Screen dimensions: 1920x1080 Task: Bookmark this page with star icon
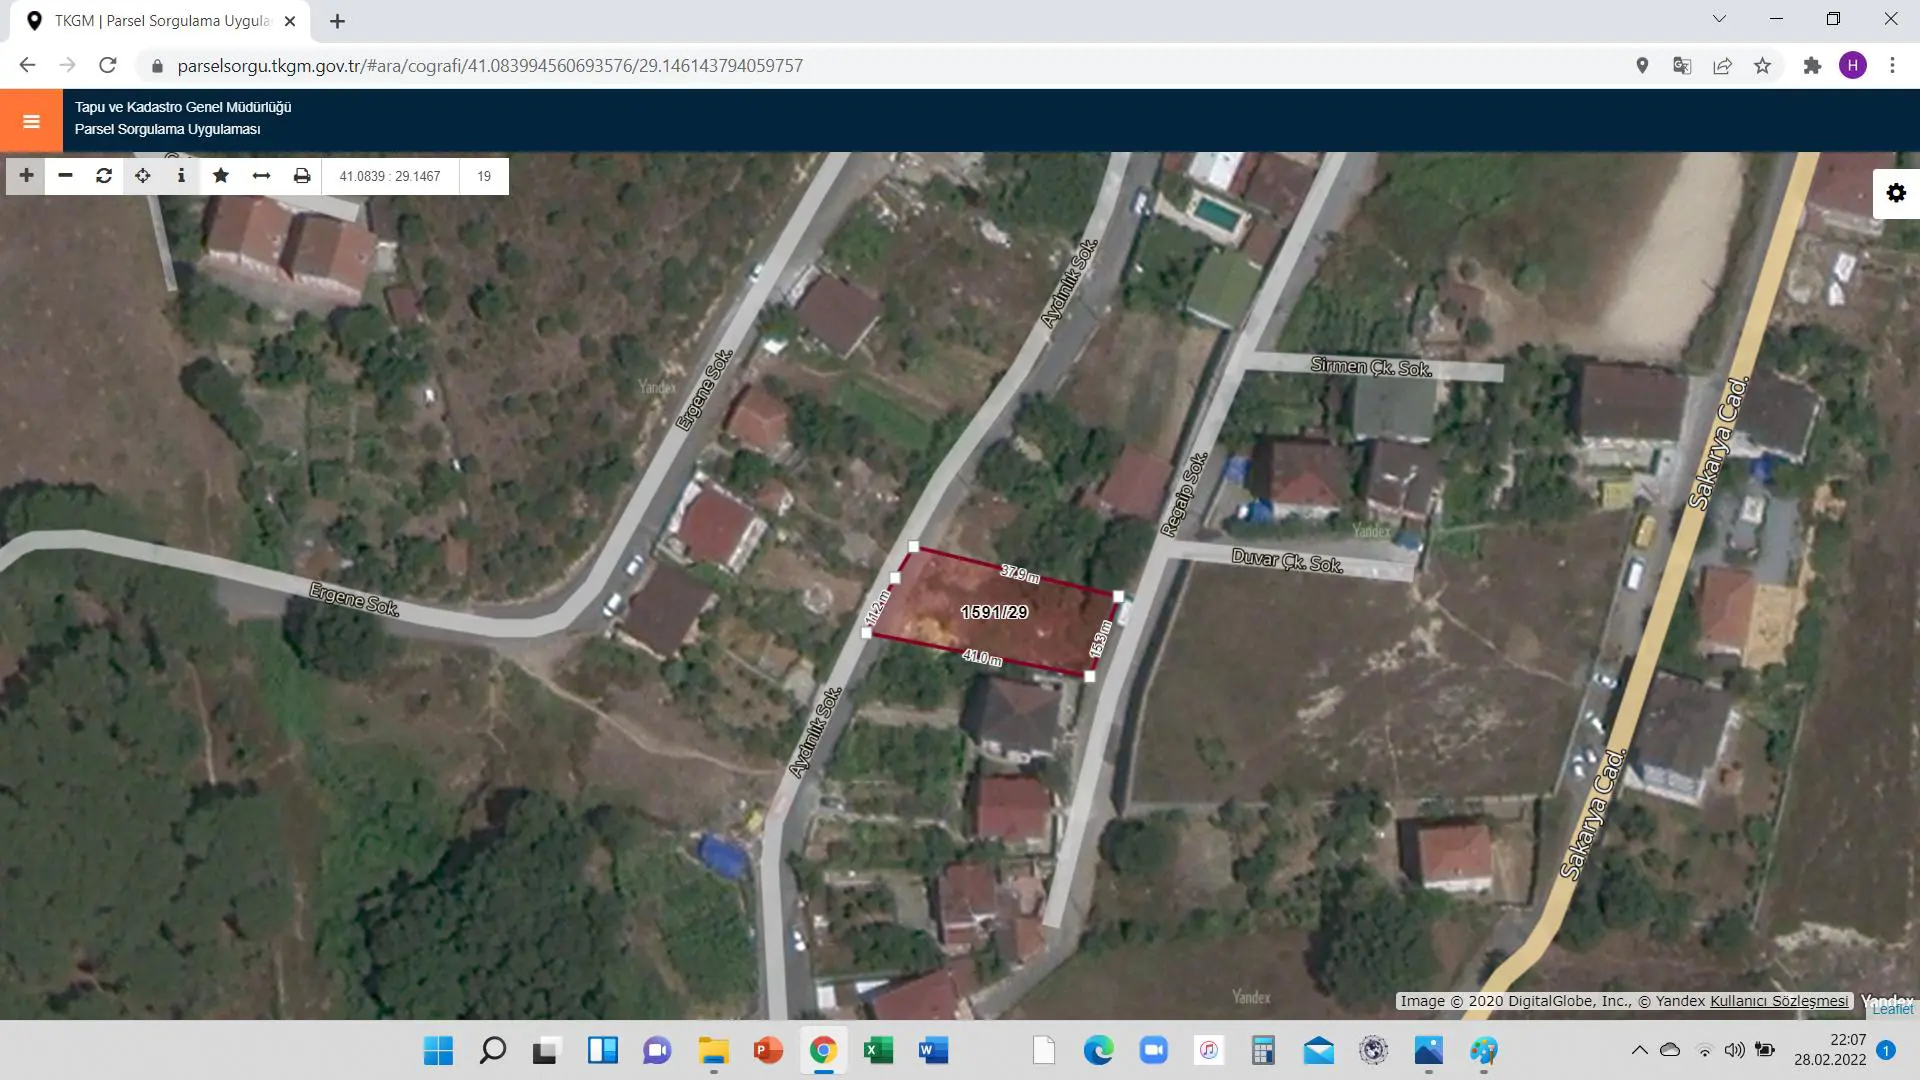(1762, 66)
